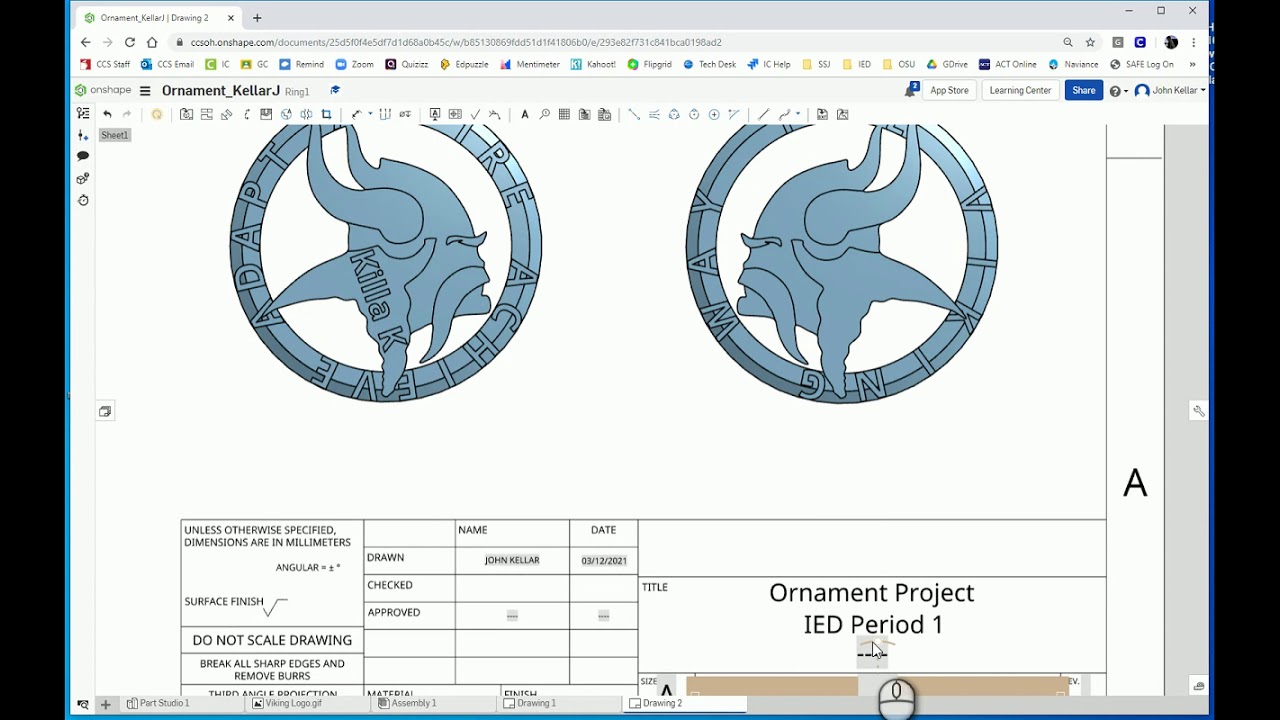This screenshot has width=1280, height=720.
Task: Click the 'Ornament Project' title text
Action: pyautogui.click(x=871, y=592)
